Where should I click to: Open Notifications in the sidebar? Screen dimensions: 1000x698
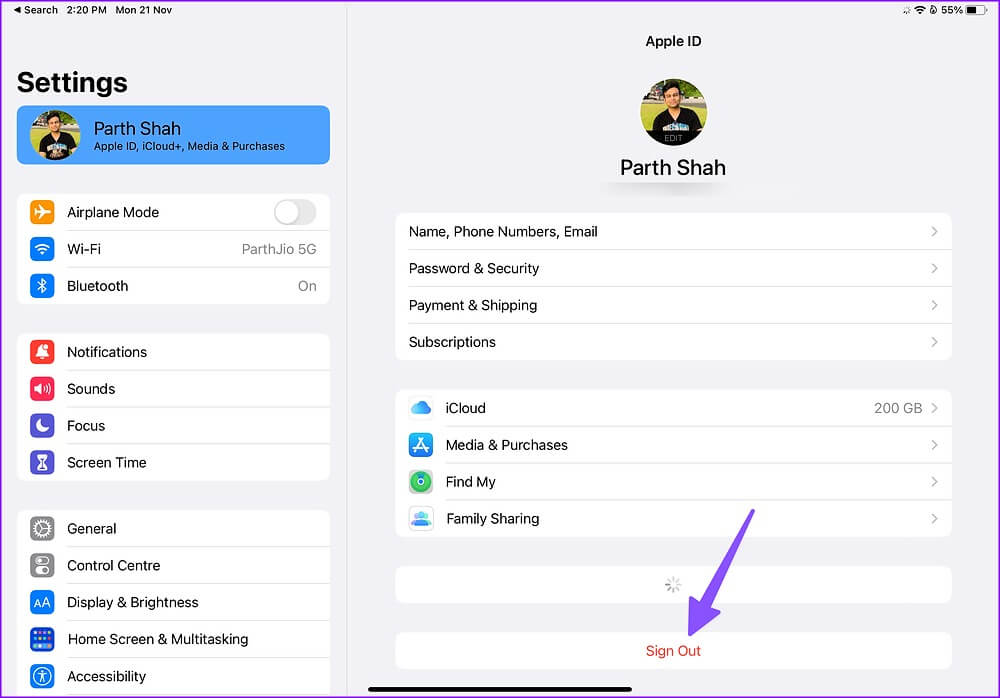173,352
